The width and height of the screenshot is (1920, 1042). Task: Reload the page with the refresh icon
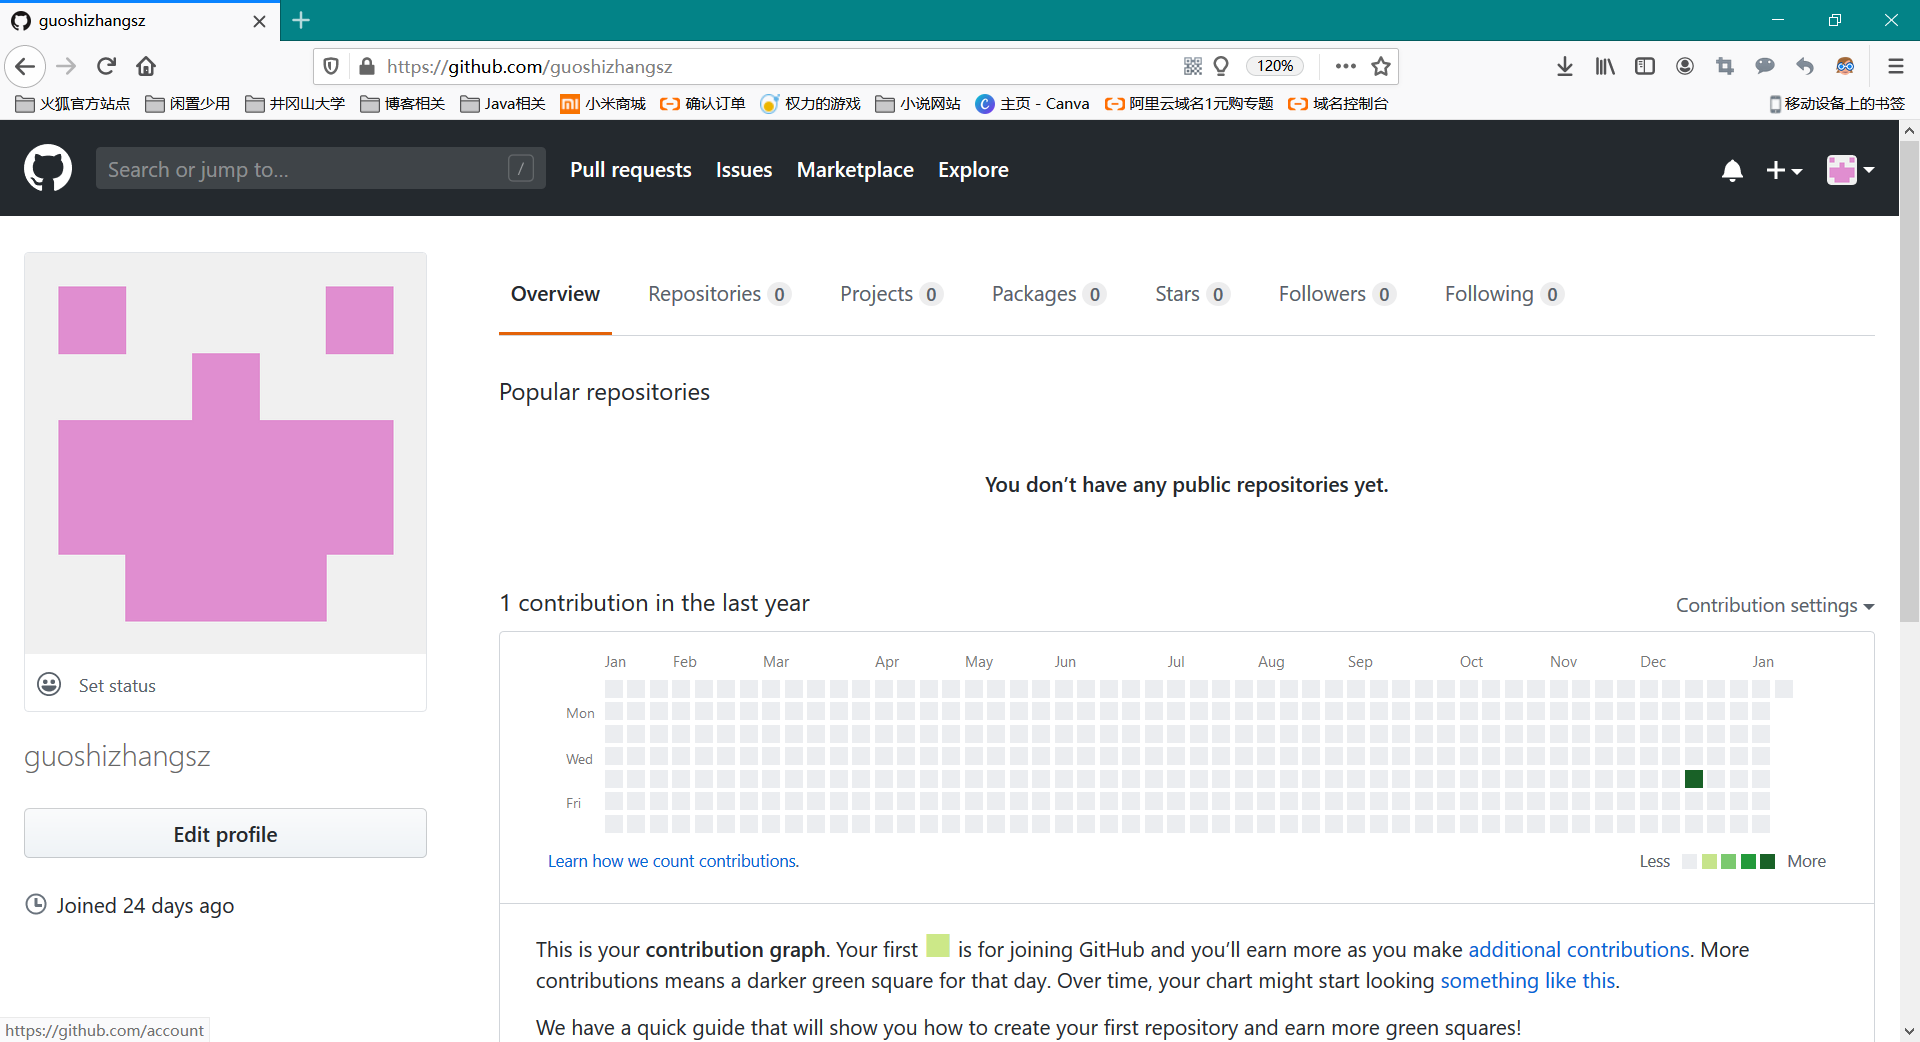point(107,66)
